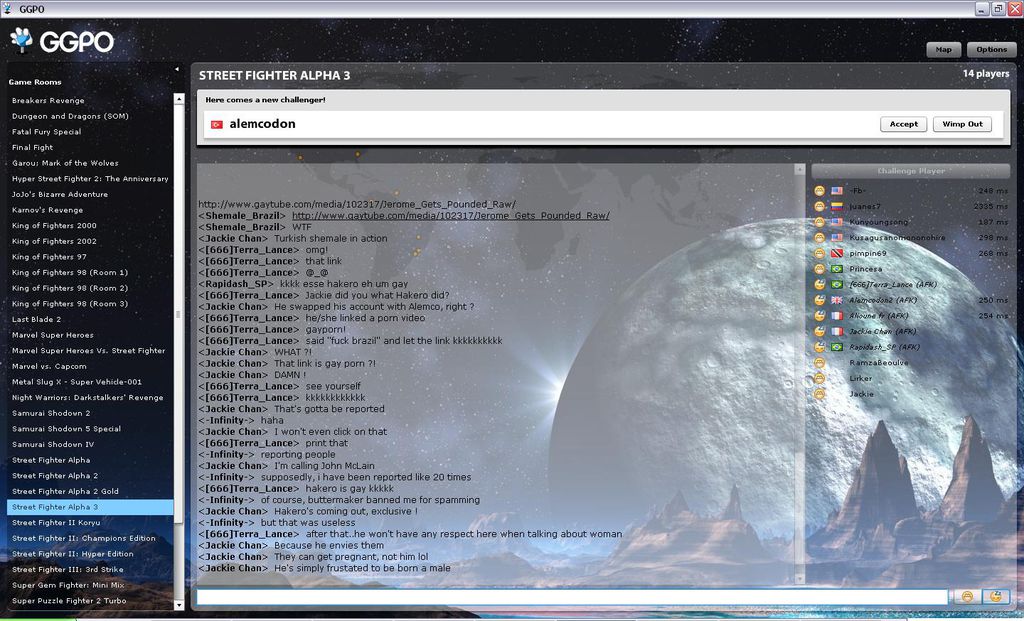
Task: Join Street Fighter III: 3rd Strike room
Action: click(90, 569)
